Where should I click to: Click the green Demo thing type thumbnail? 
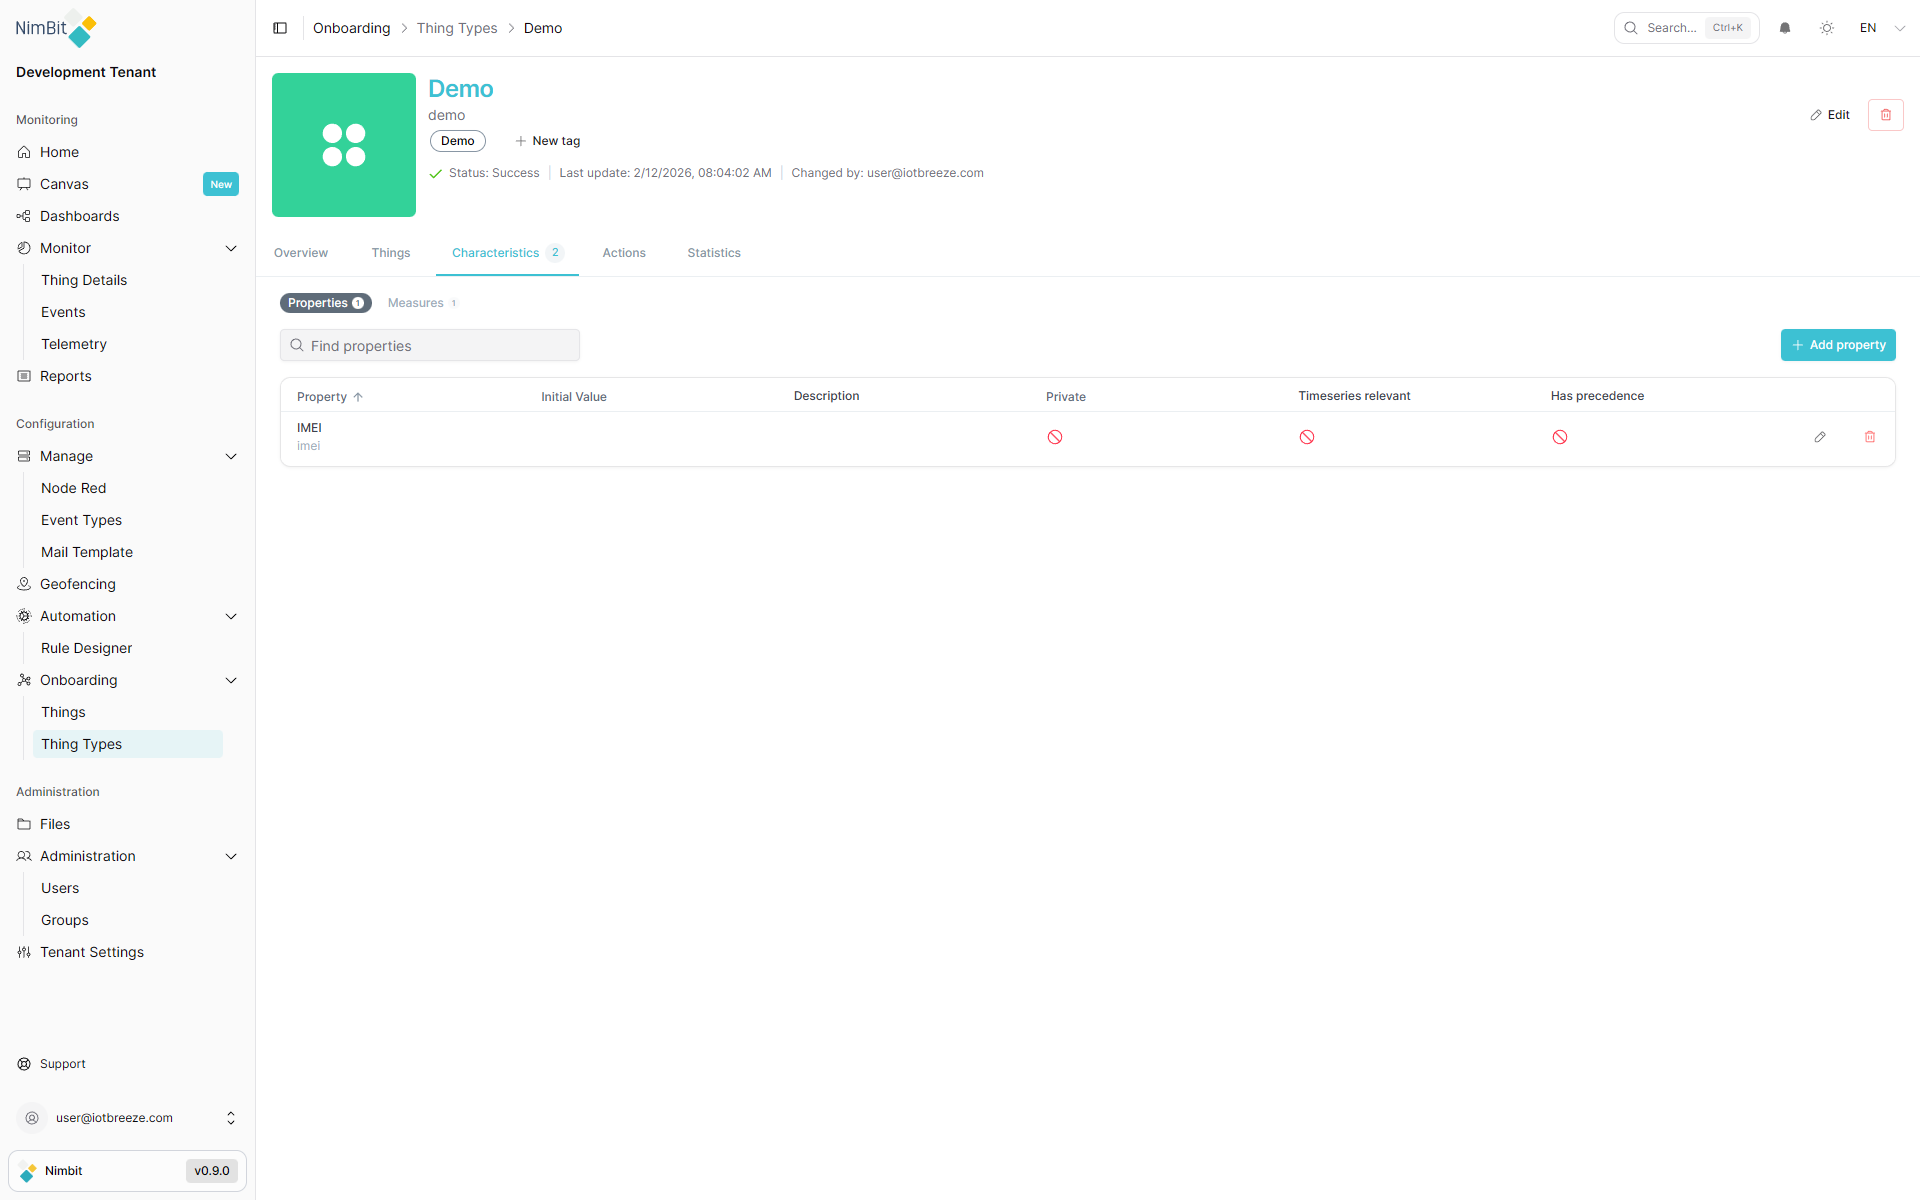(x=344, y=145)
